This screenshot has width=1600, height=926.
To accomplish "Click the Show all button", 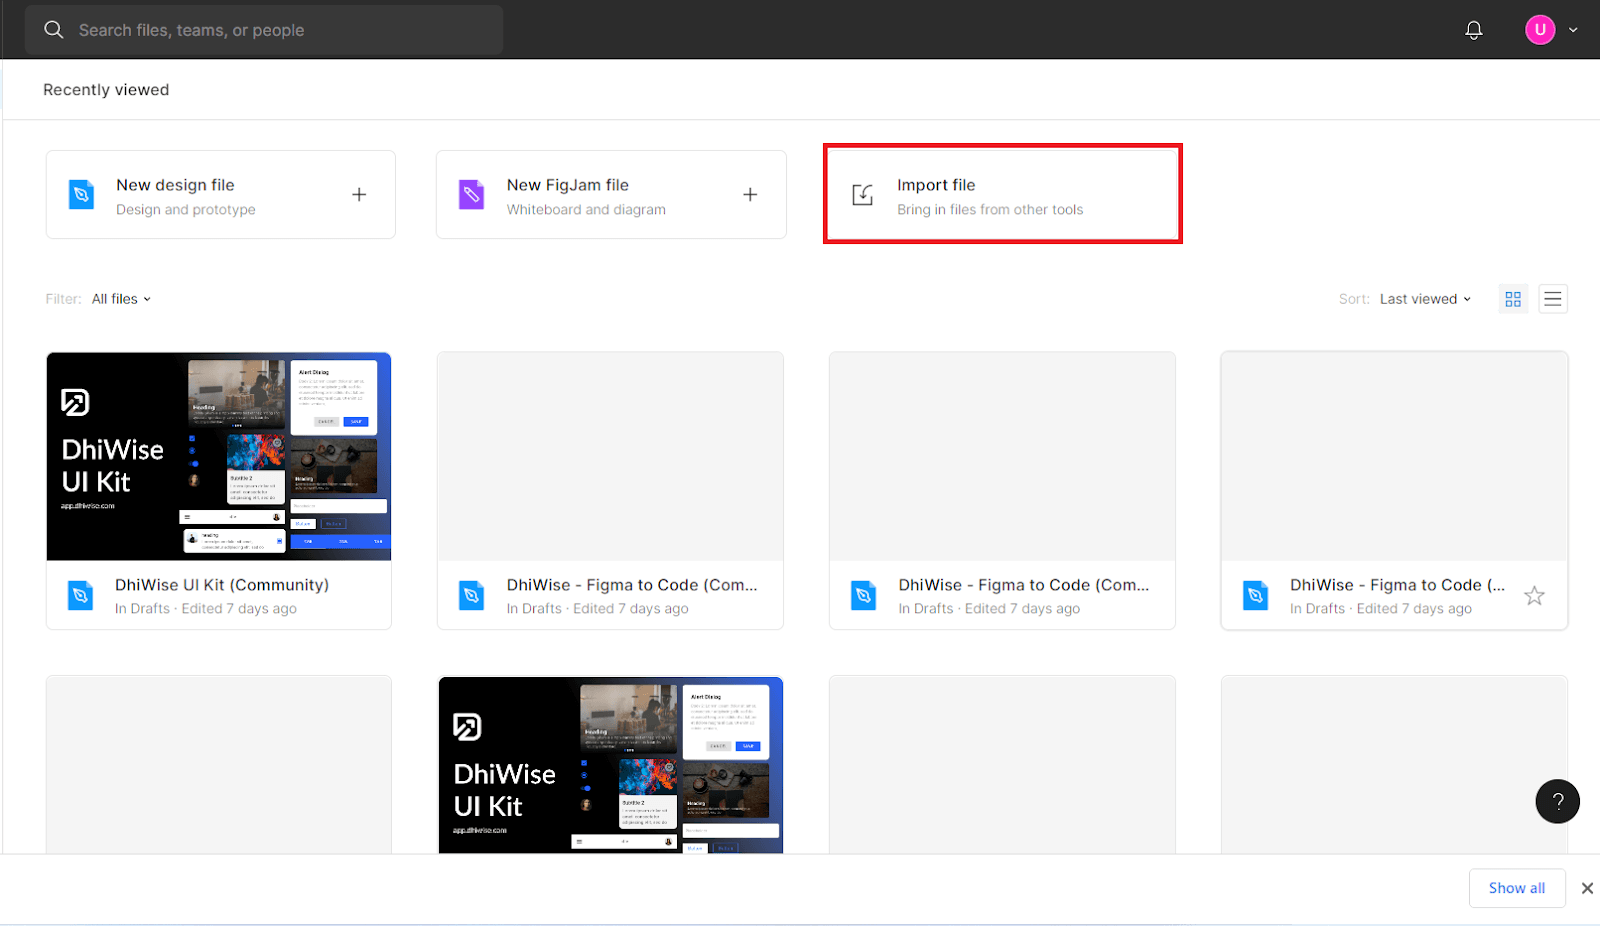I will [x=1517, y=888].
